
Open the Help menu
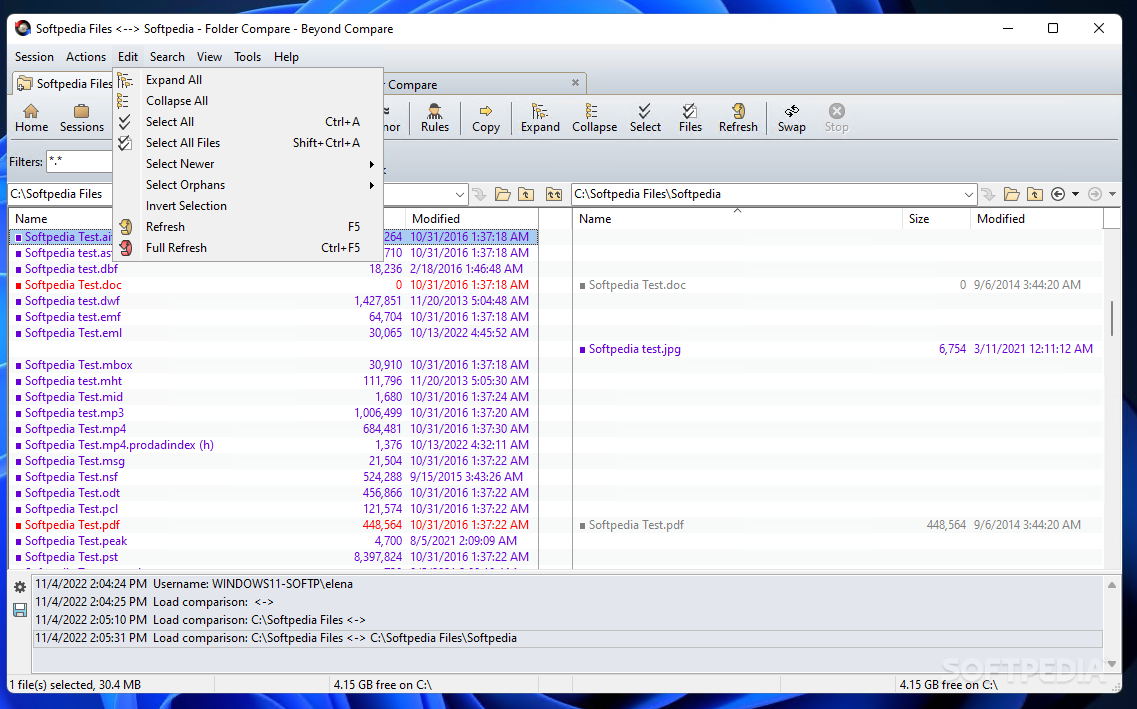(286, 57)
